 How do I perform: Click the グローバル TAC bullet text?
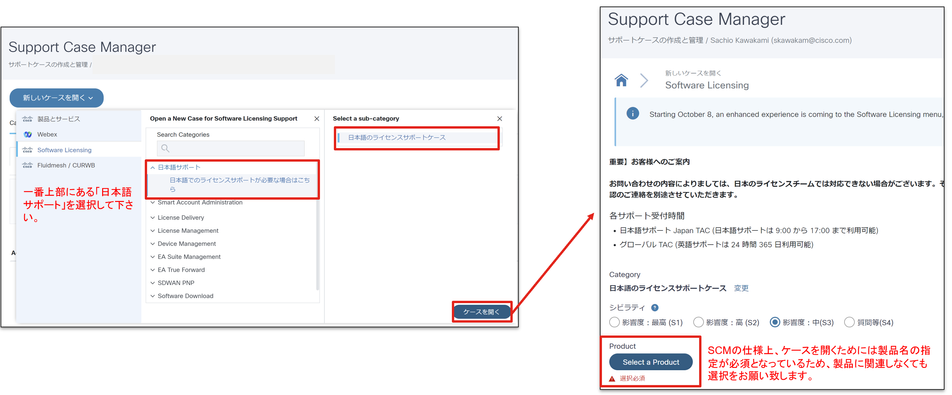pyautogui.click(x=716, y=245)
